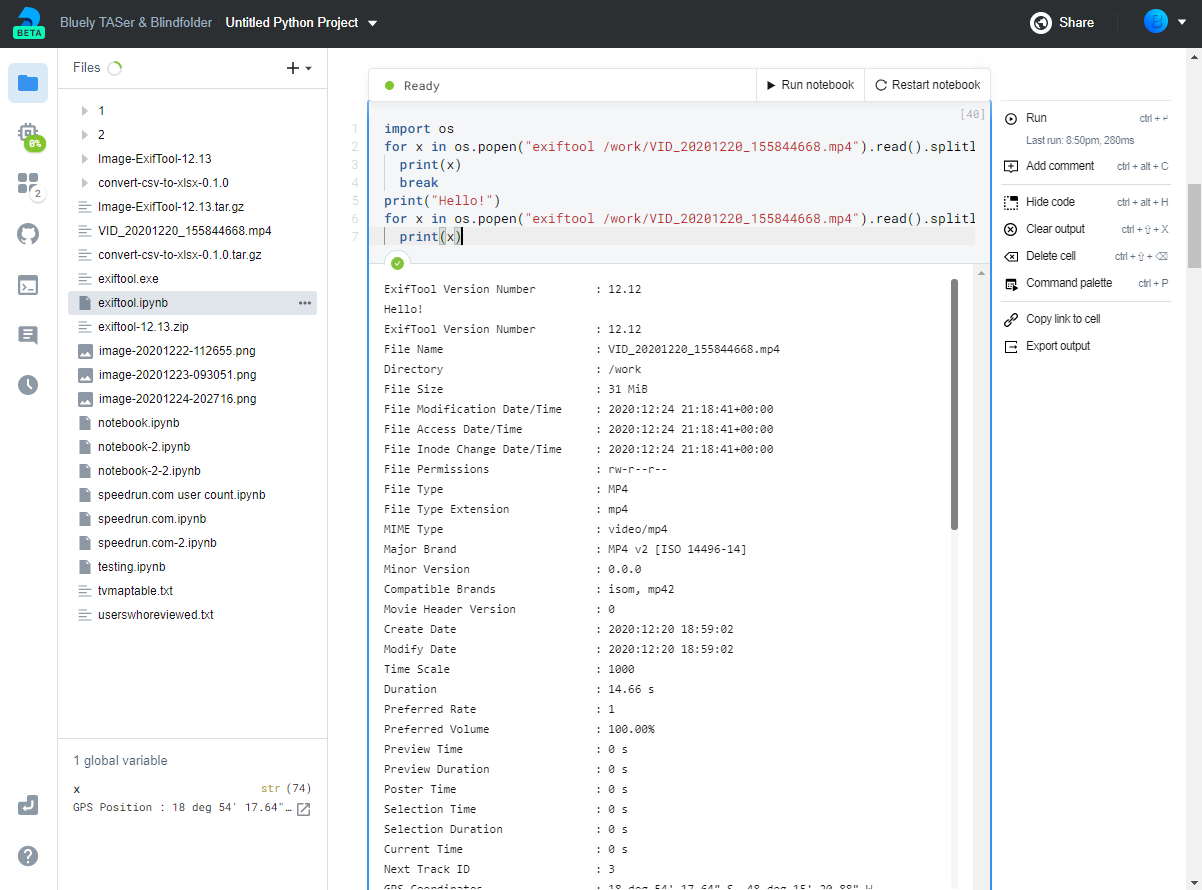This screenshot has height=890, width=1202.
Task: Click the three-dots menu on exiftool.ipynb
Action: 305,303
